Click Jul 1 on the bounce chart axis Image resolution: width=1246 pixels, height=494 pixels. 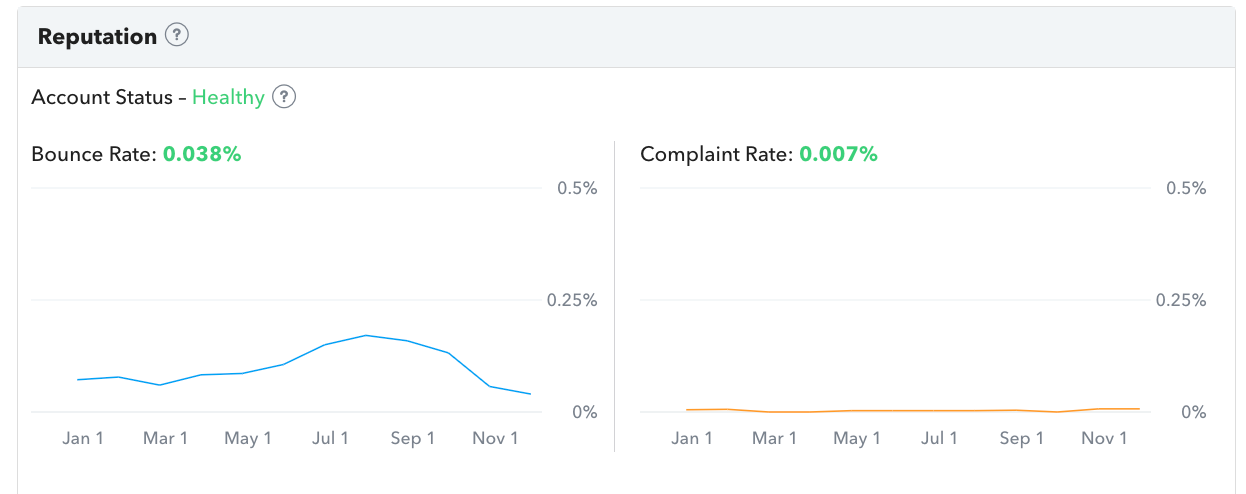[331, 438]
